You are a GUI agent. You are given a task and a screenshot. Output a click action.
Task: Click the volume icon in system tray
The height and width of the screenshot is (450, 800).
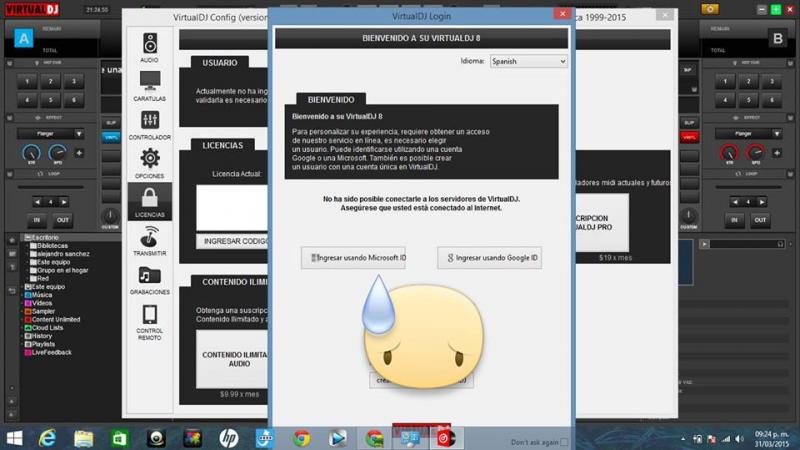coord(739,439)
